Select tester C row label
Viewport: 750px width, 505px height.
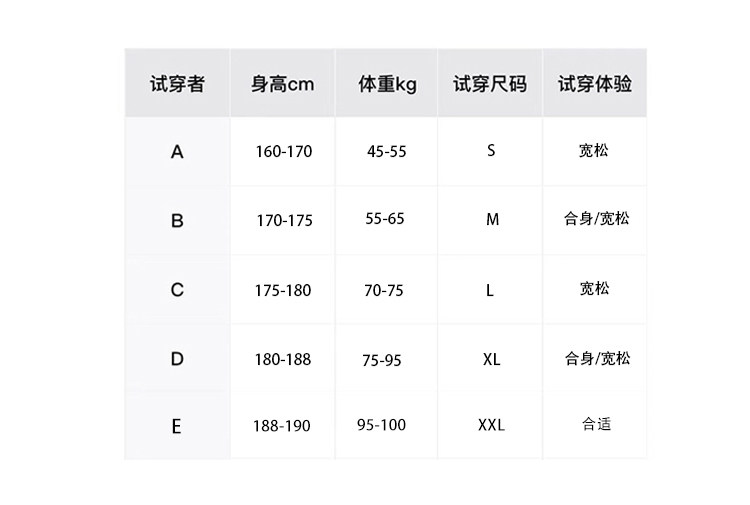(x=177, y=290)
